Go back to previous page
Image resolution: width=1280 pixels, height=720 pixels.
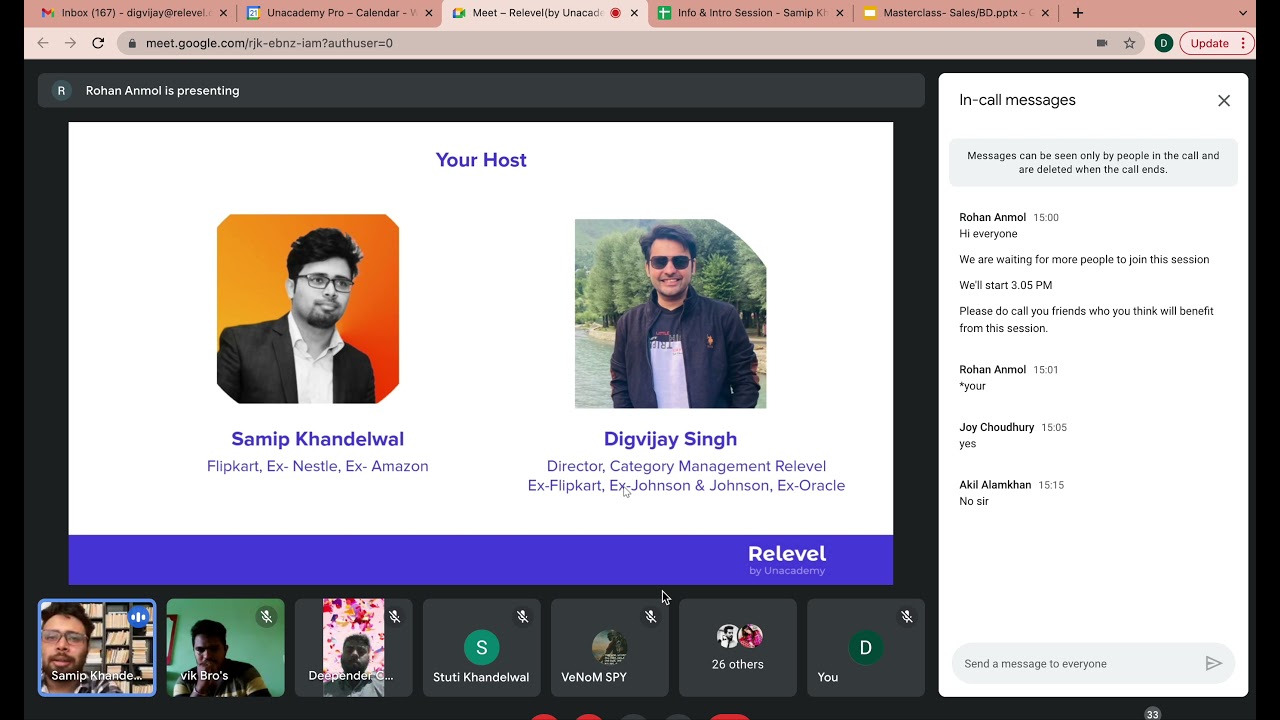pos(42,43)
